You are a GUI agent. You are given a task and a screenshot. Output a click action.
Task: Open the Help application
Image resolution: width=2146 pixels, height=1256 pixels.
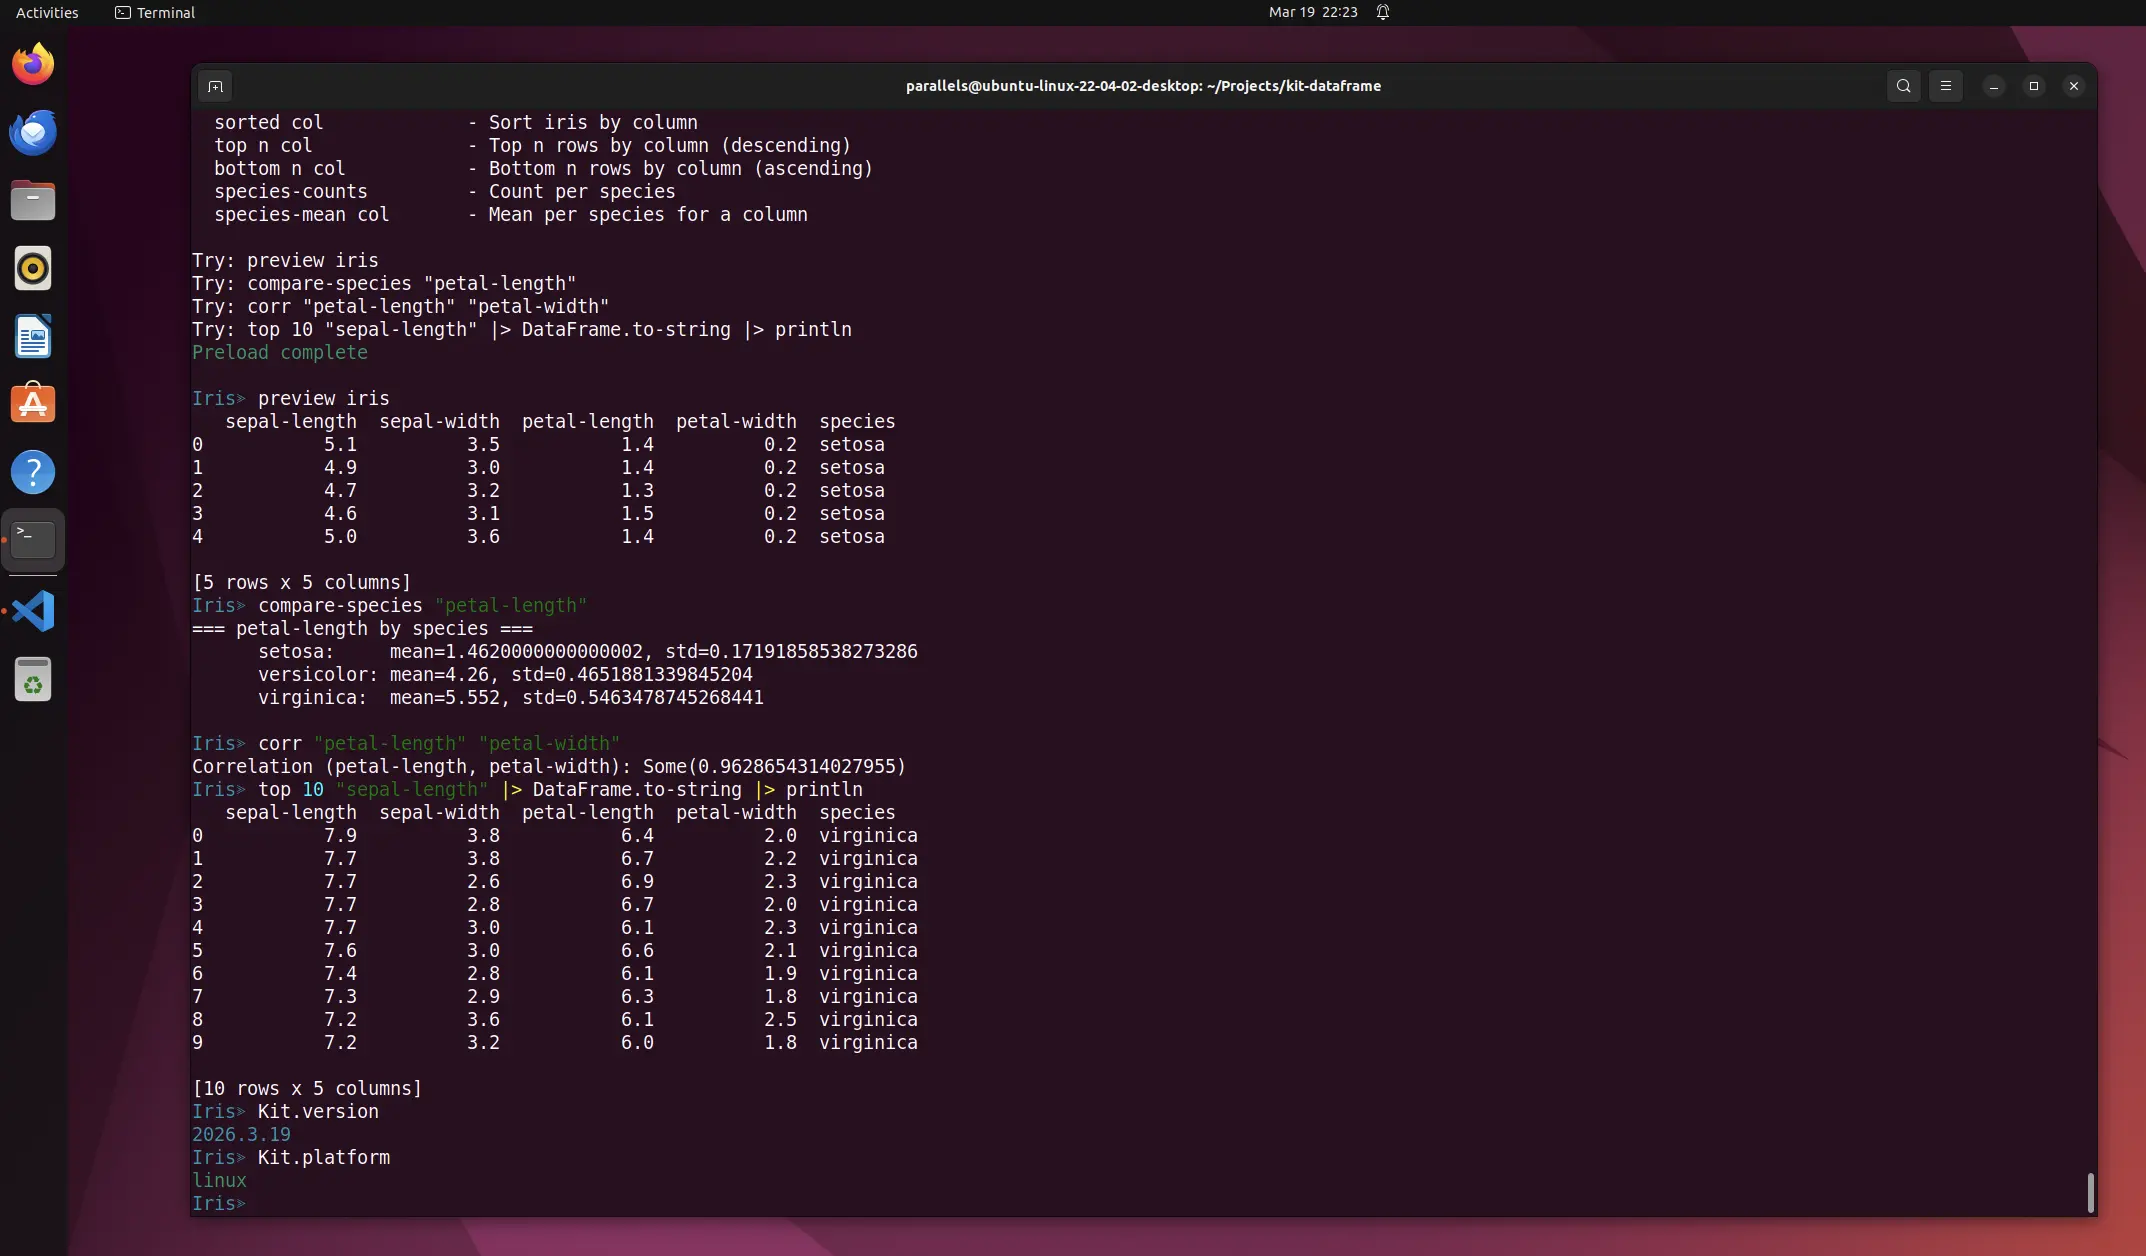(33, 471)
